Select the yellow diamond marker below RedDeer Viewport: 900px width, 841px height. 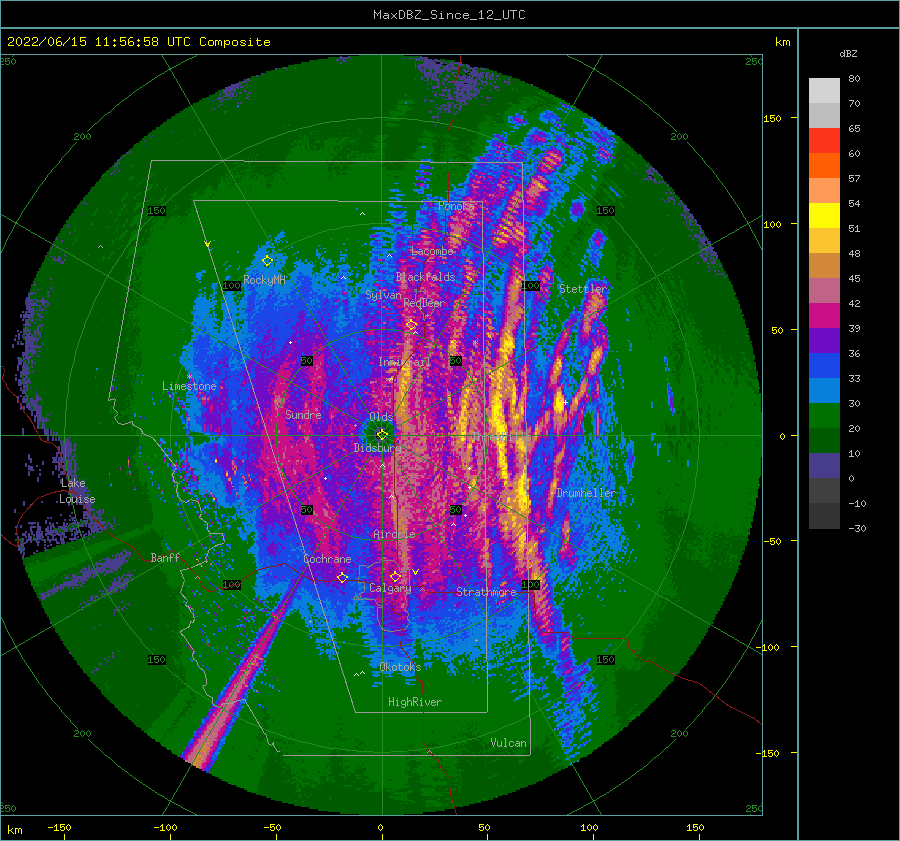tap(412, 325)
